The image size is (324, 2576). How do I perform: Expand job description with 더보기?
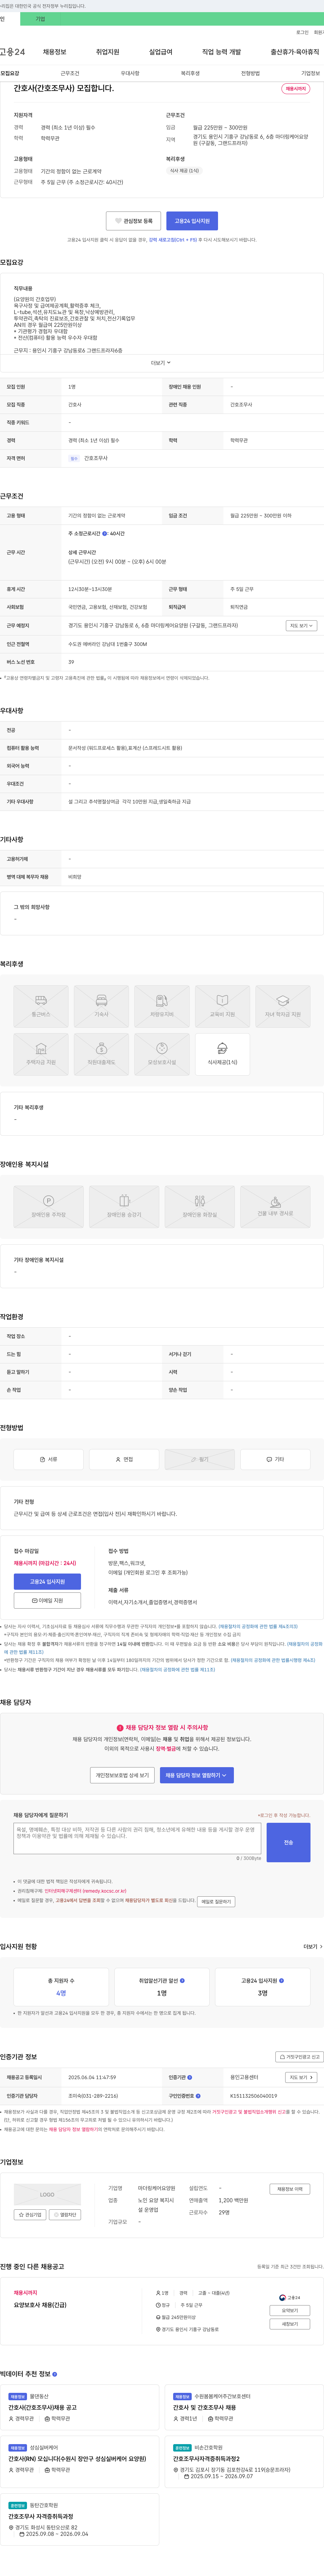pyautogui.click(x=161, y=363)
